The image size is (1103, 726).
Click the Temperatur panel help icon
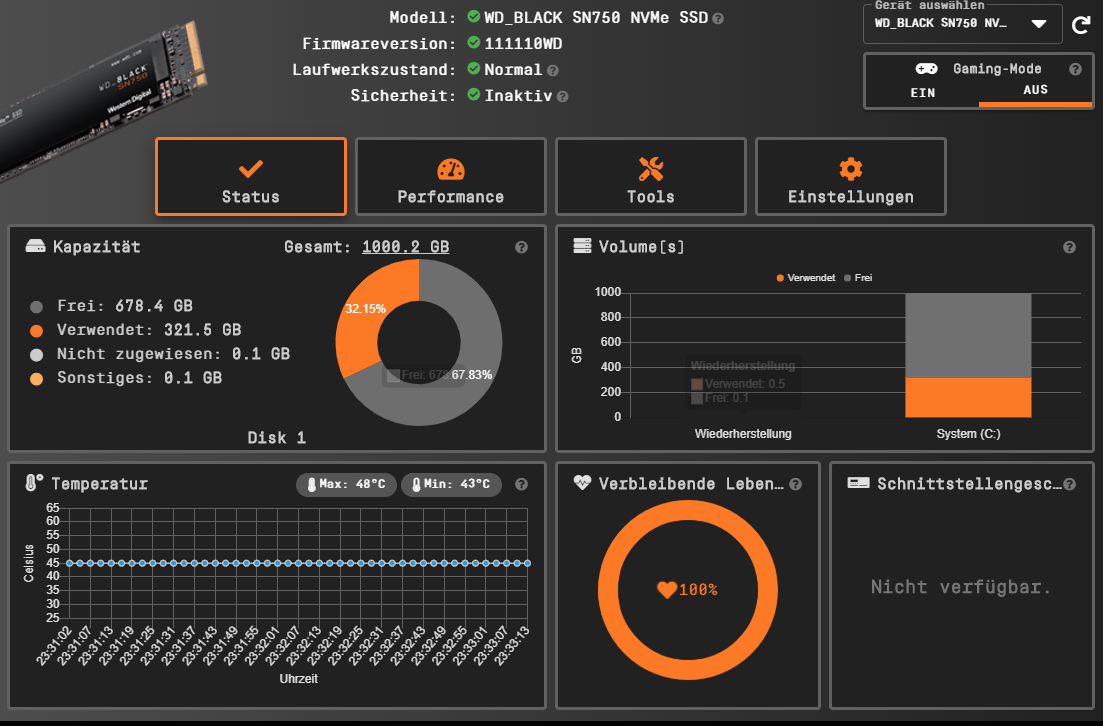521,484
